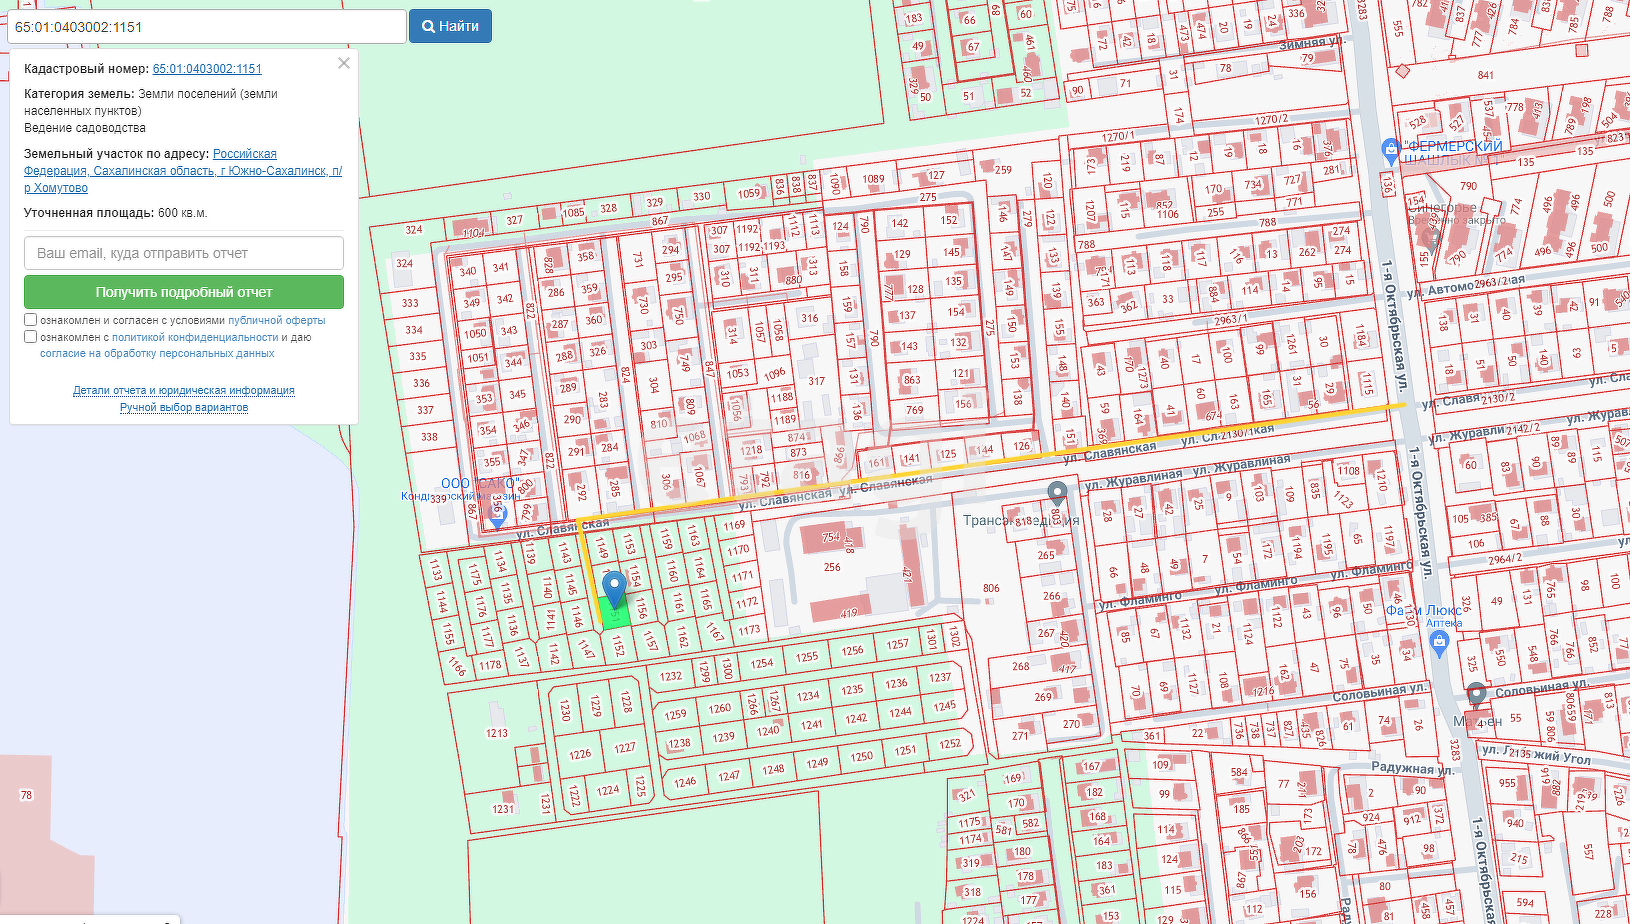This screenshot has height=924, width=1630.
Task: Click the Ручной выбор вариантов link
Action: [x=184, y=407]
